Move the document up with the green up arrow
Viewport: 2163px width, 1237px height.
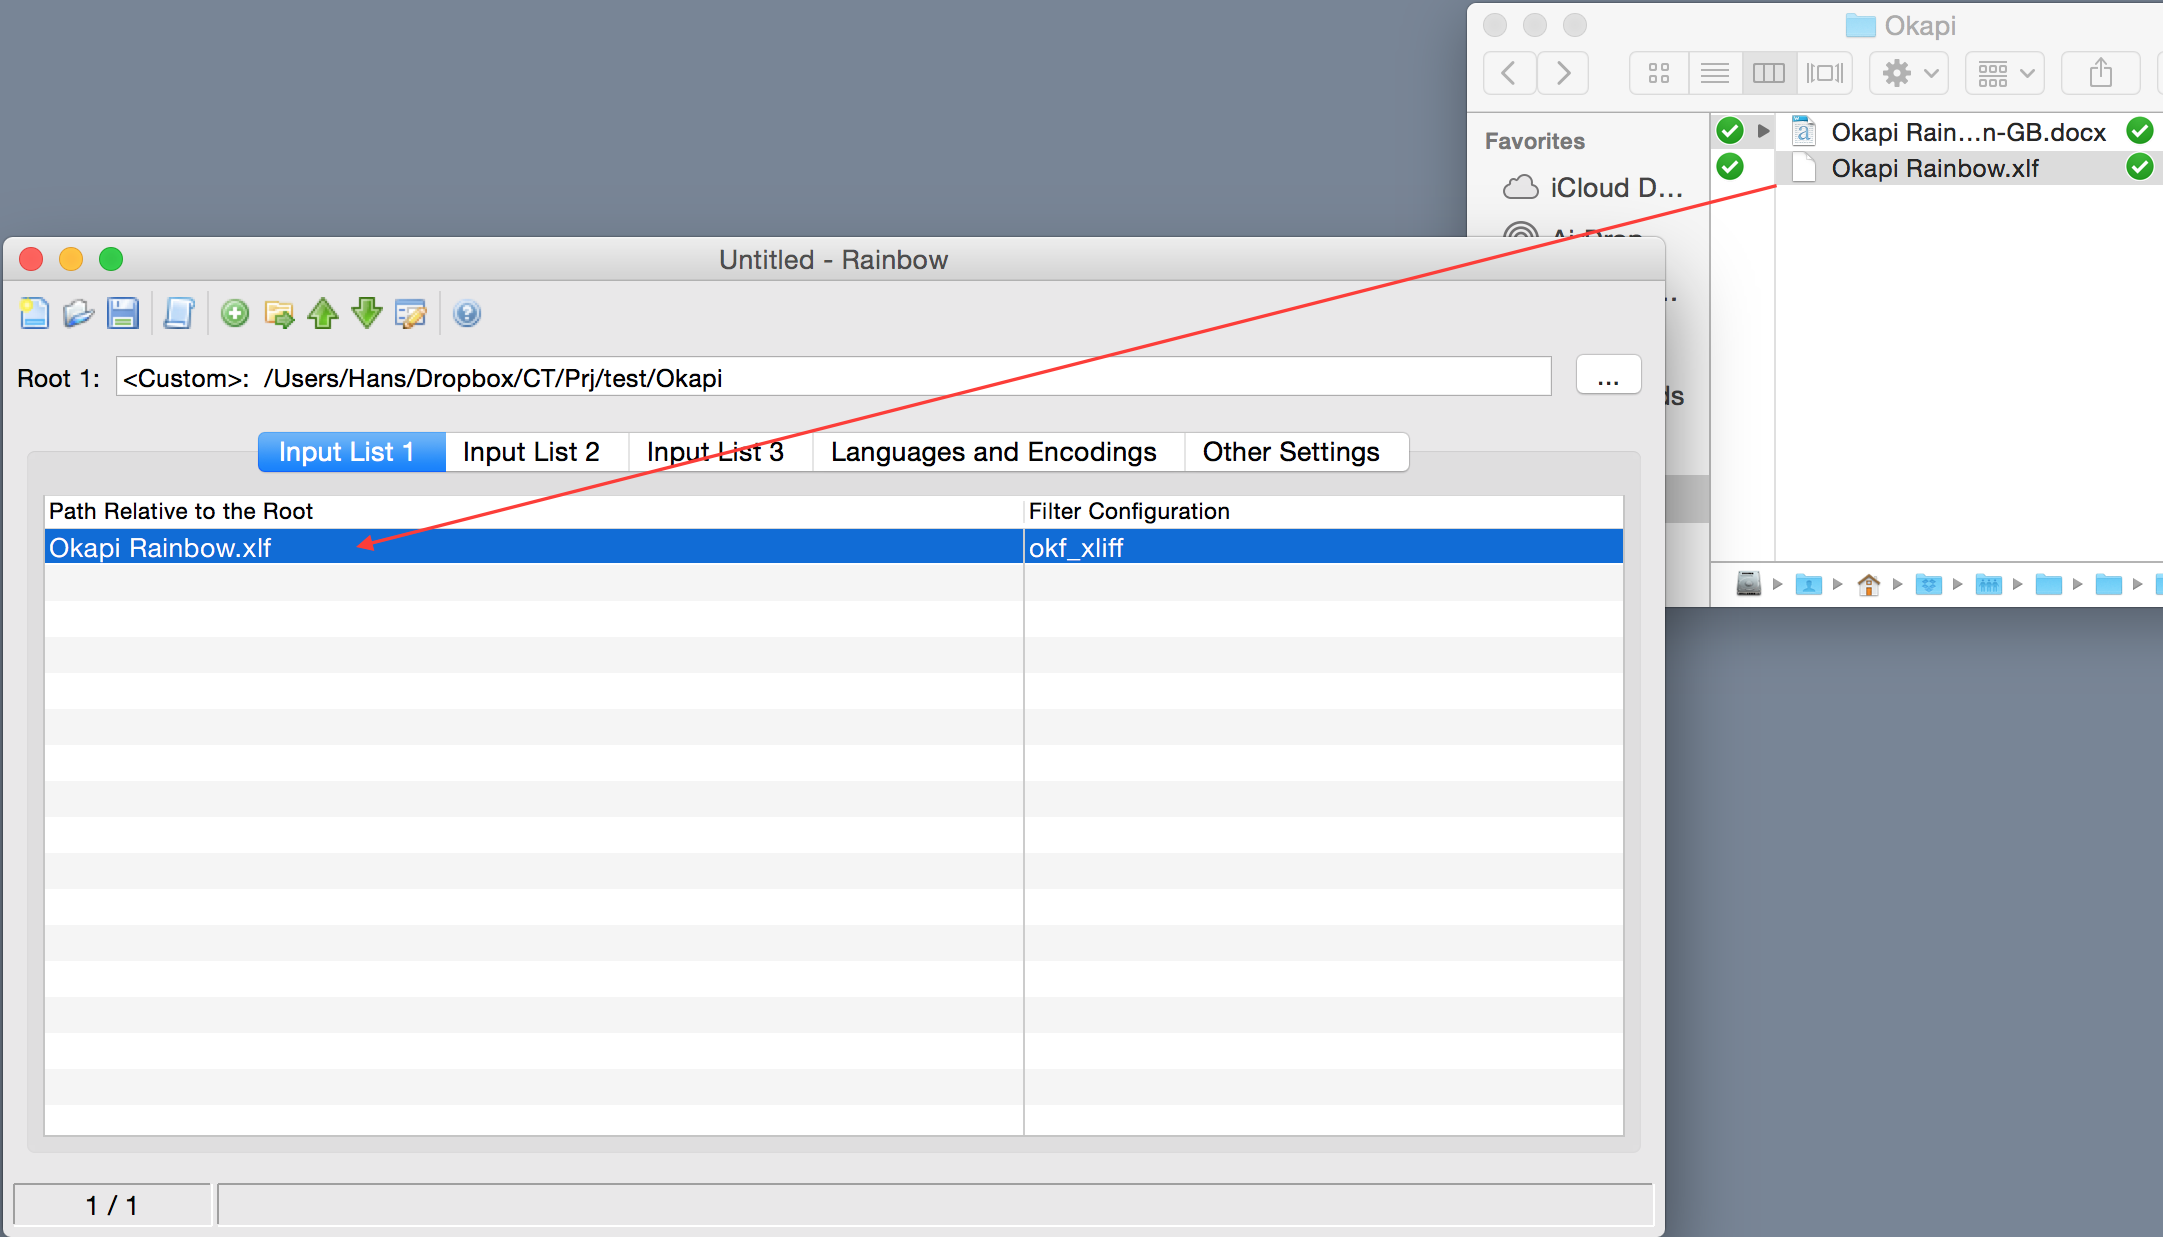pos(323,314)
